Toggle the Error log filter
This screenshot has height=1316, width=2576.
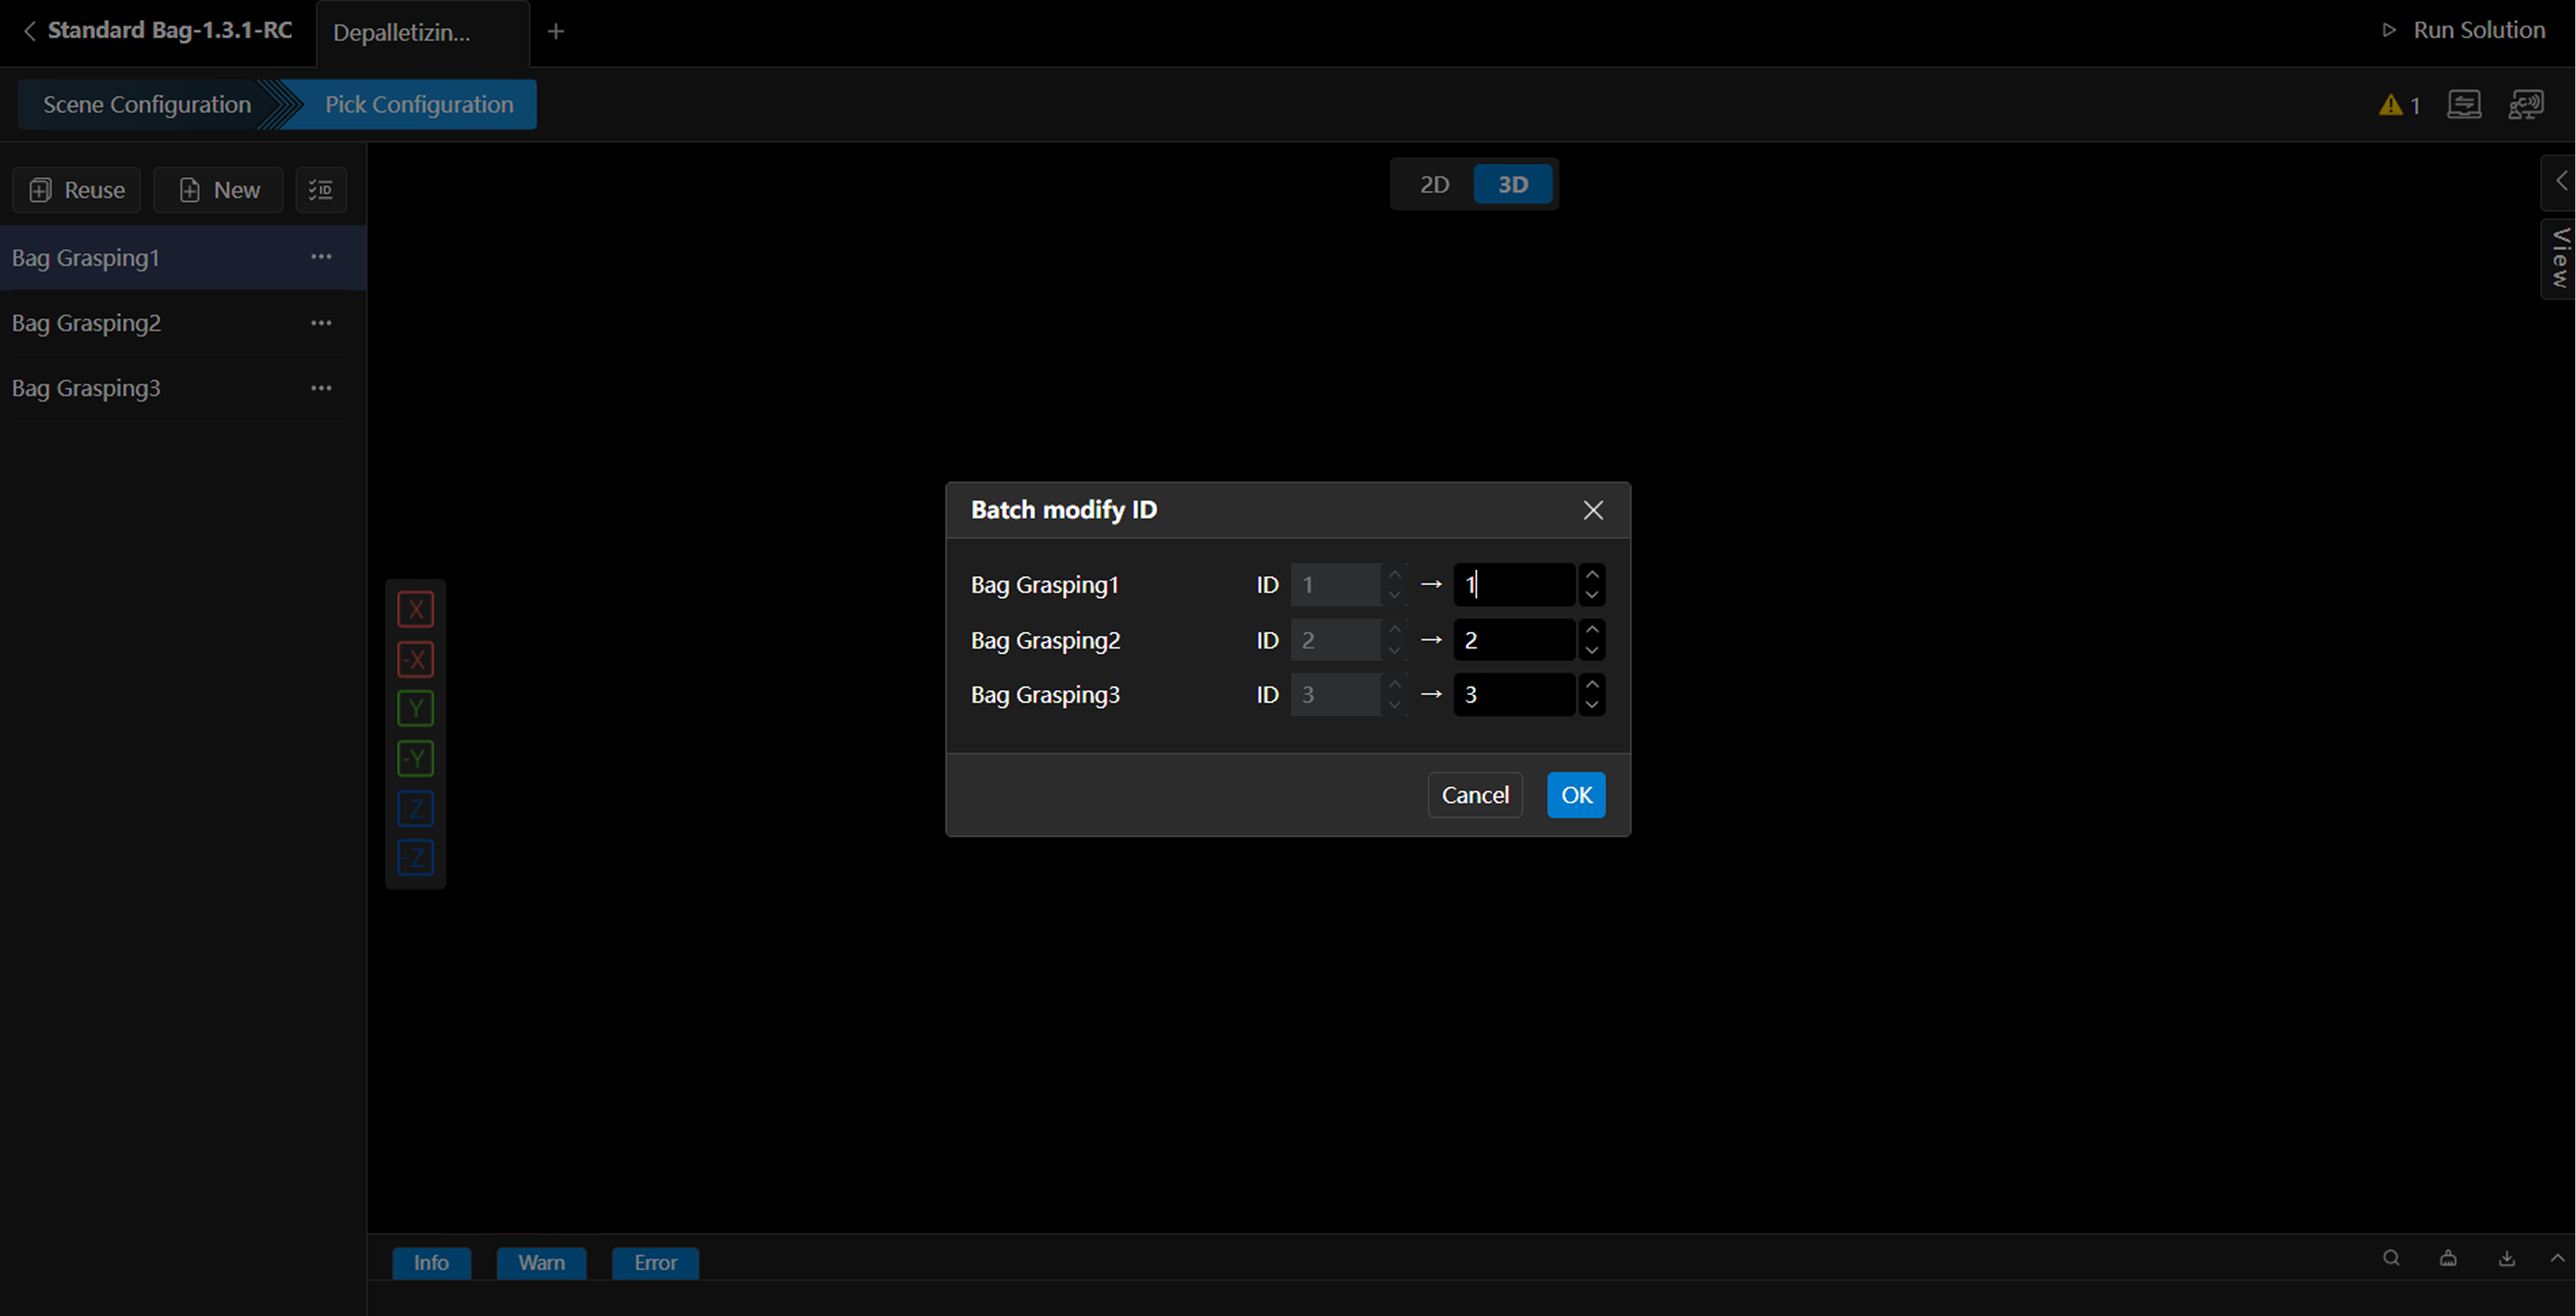(x=655, y=1262)
